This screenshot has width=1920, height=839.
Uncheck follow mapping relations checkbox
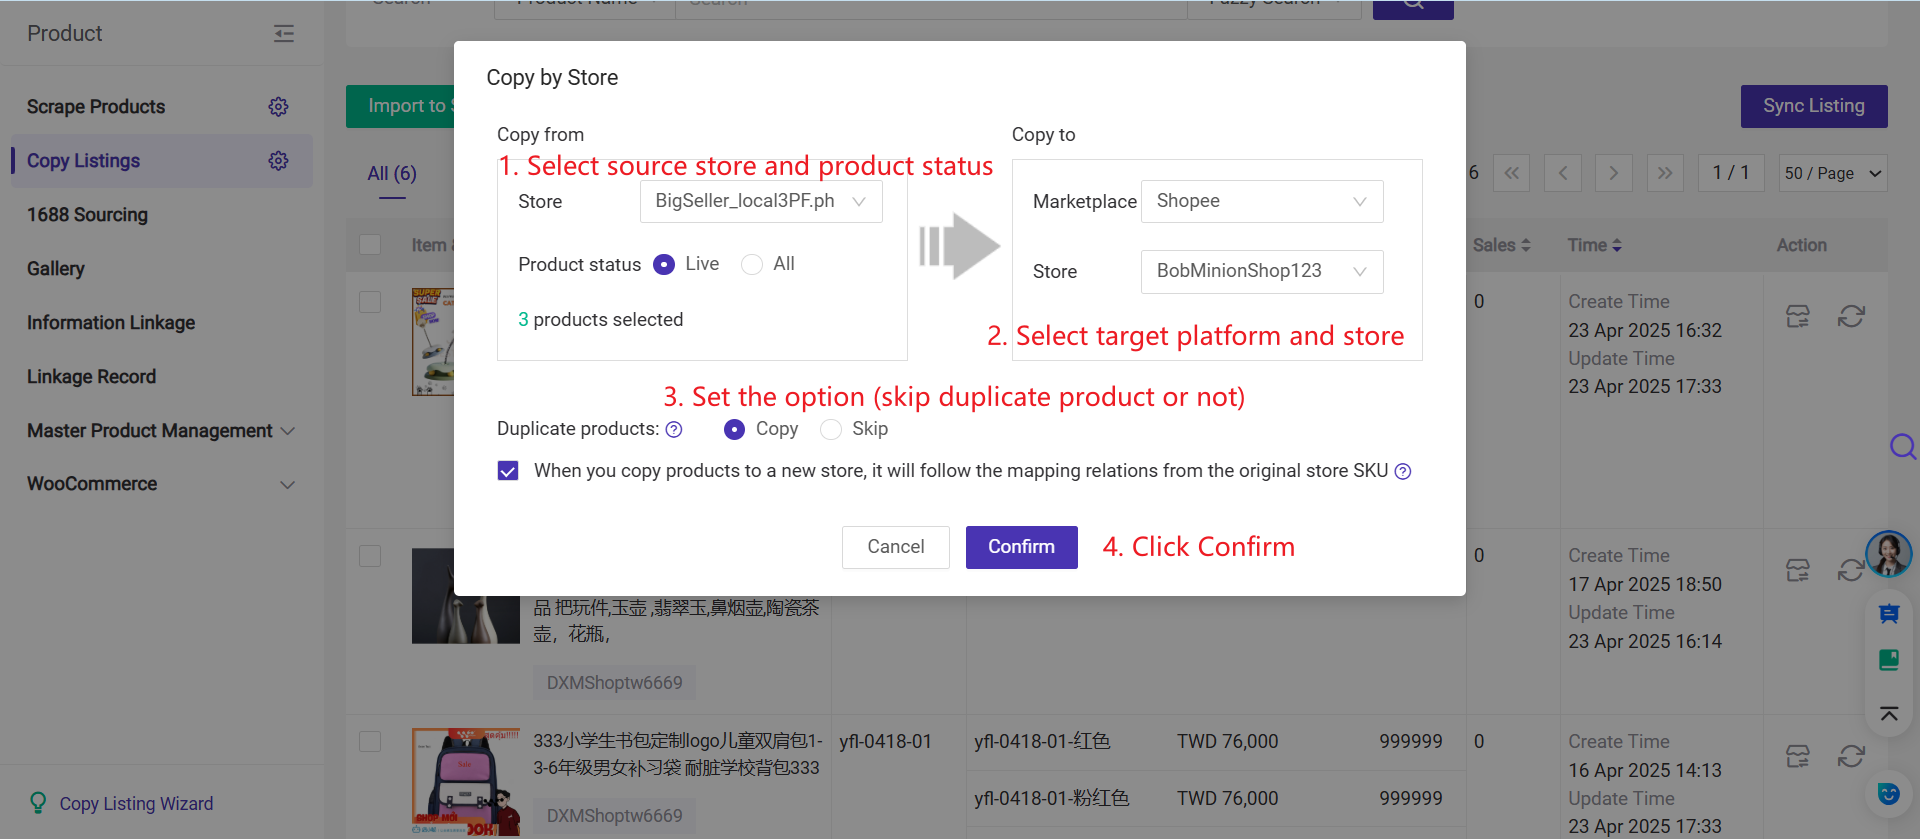(x=508, y=472)
